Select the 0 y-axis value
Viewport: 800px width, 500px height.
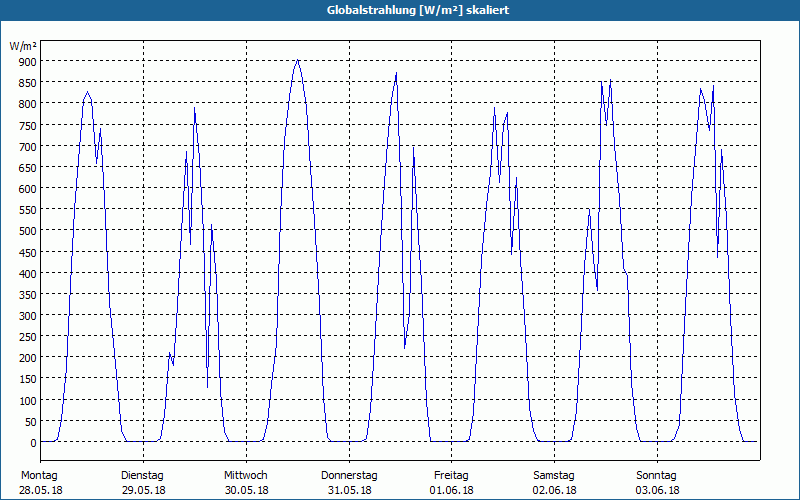pos(33,443)
